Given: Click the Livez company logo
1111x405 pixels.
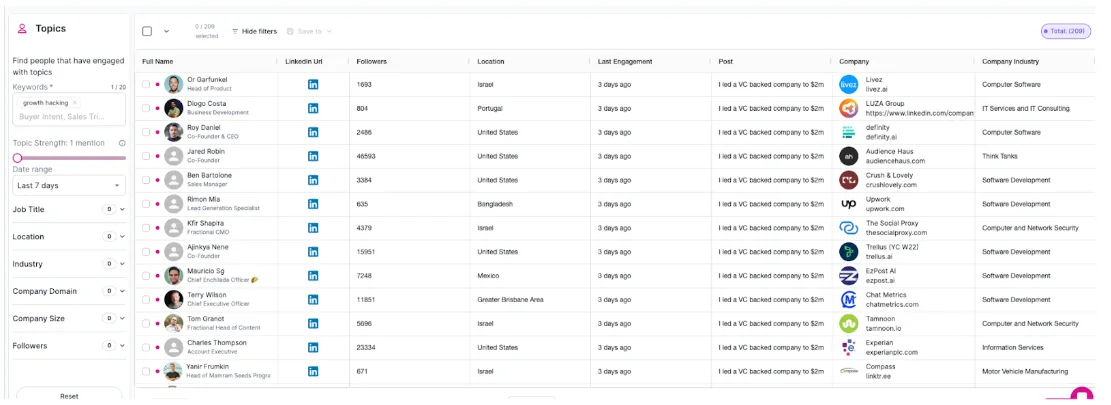Looking at the screenshot, I should [849, 84].
